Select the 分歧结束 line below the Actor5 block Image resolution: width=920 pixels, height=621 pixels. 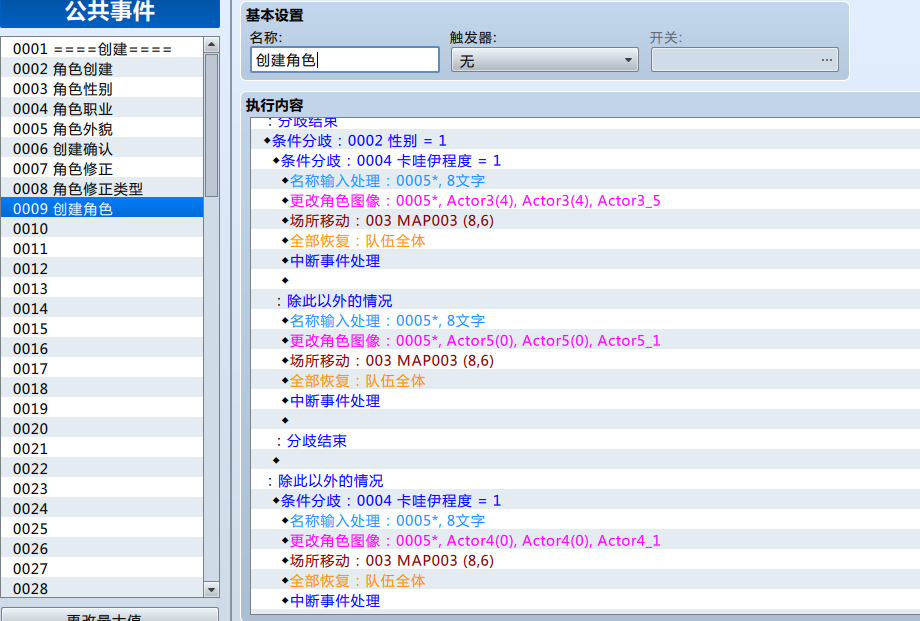[586, 441]
